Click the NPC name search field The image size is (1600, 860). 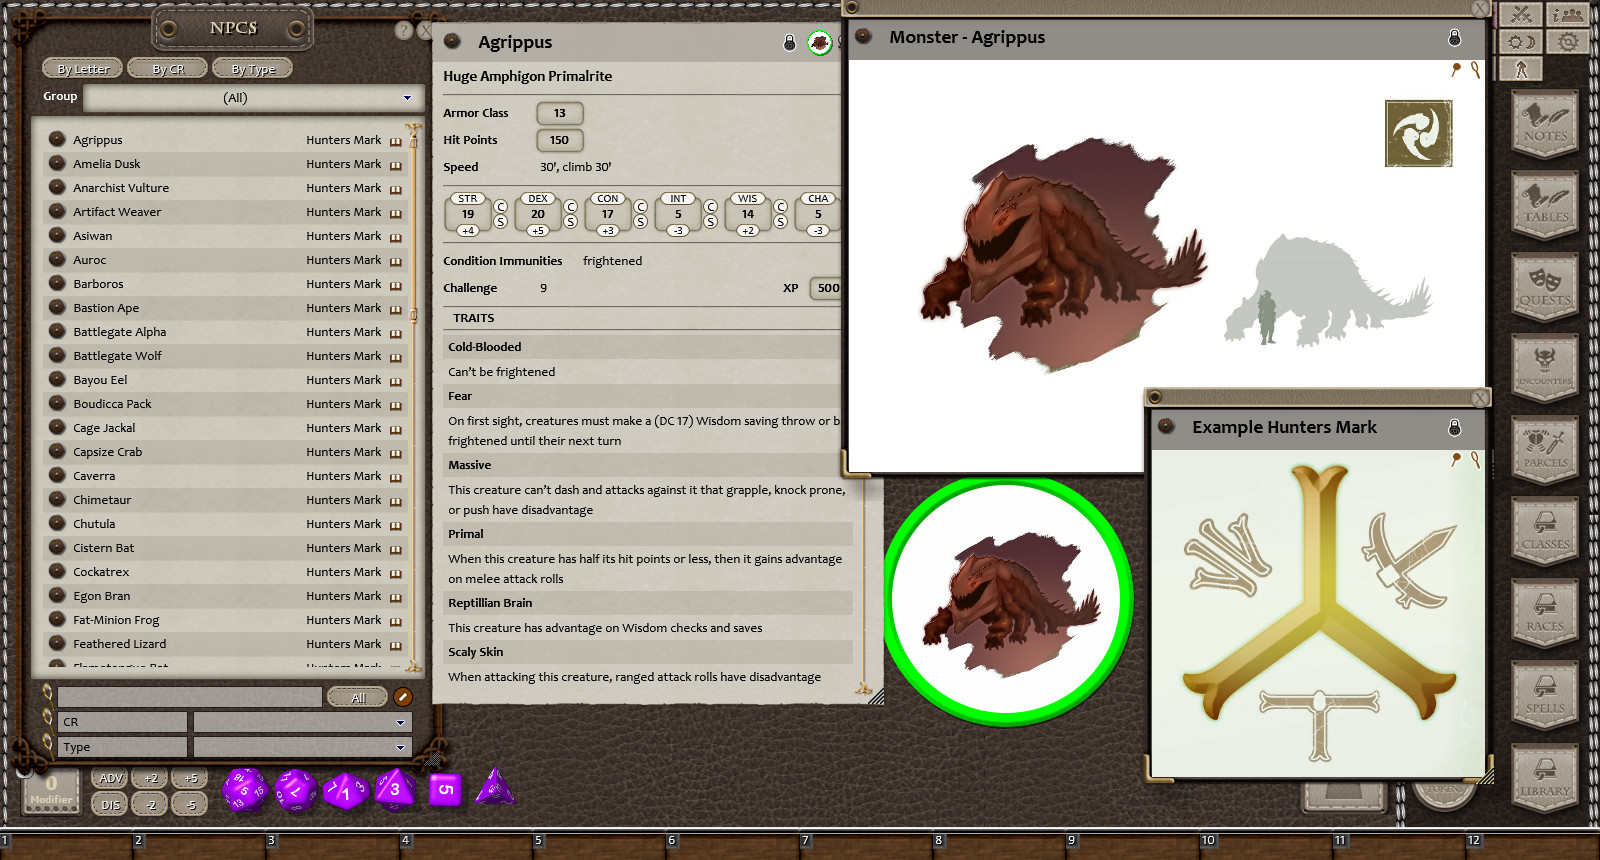(x=190, y=697)
